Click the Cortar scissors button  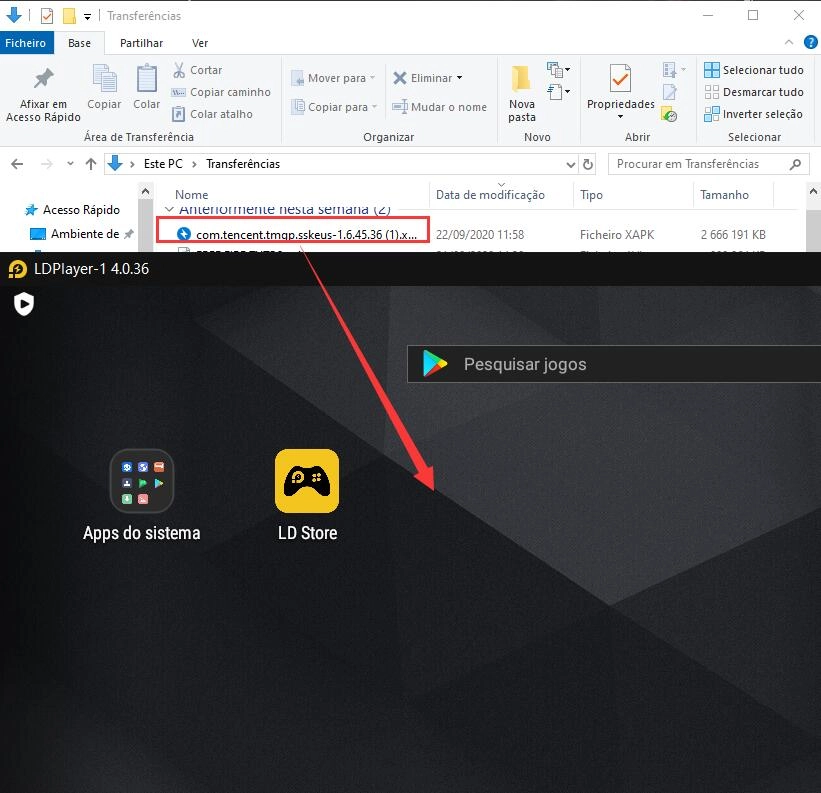click(197, 70)
